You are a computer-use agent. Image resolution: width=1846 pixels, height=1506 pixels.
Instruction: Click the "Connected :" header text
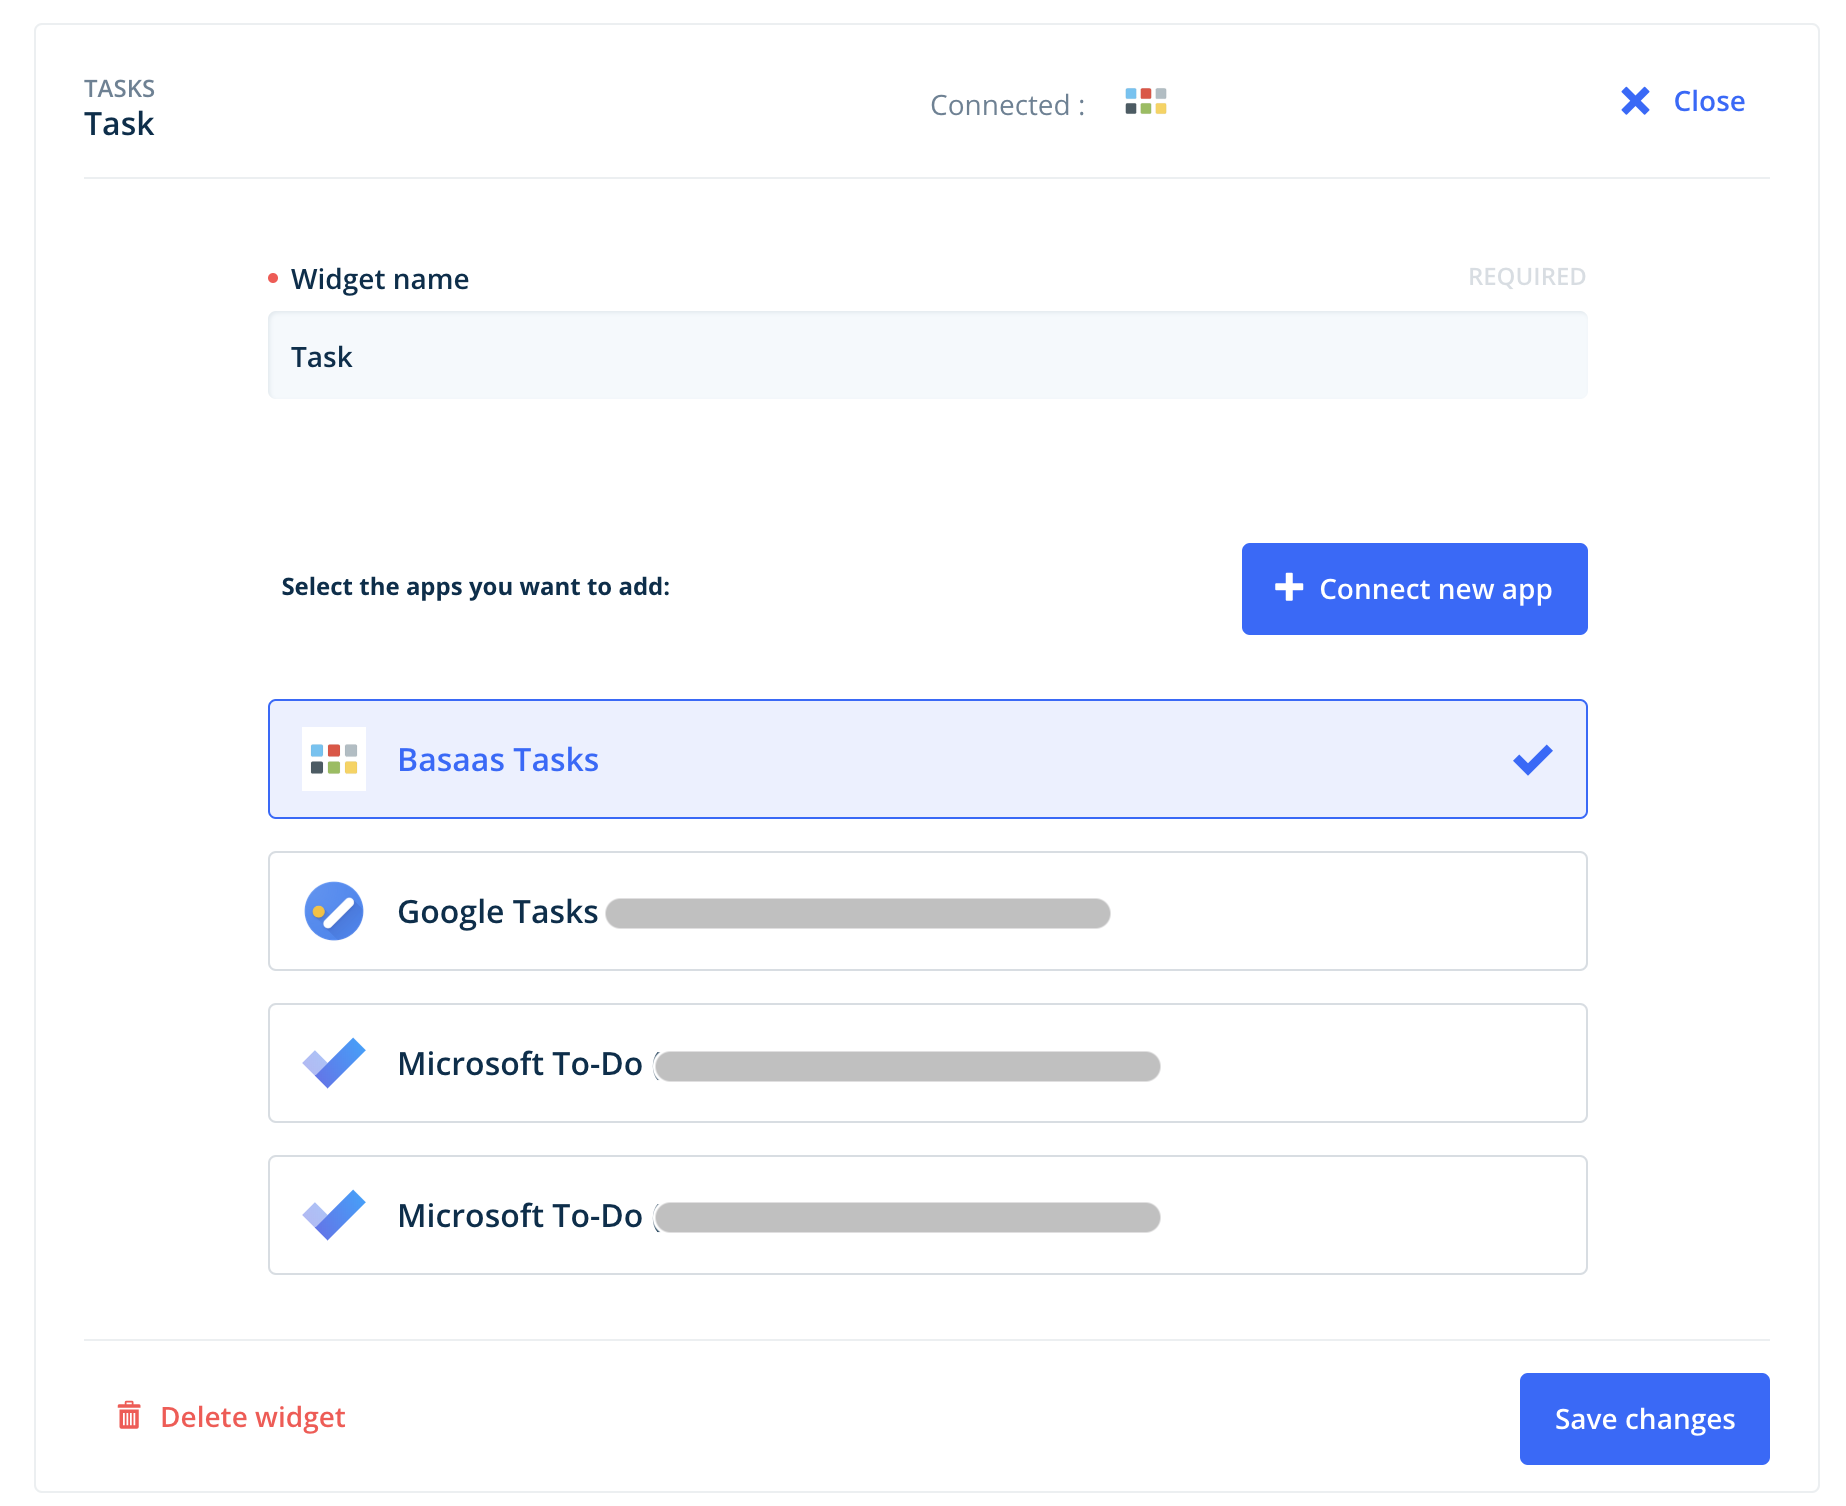click(x=1008, y=105)
